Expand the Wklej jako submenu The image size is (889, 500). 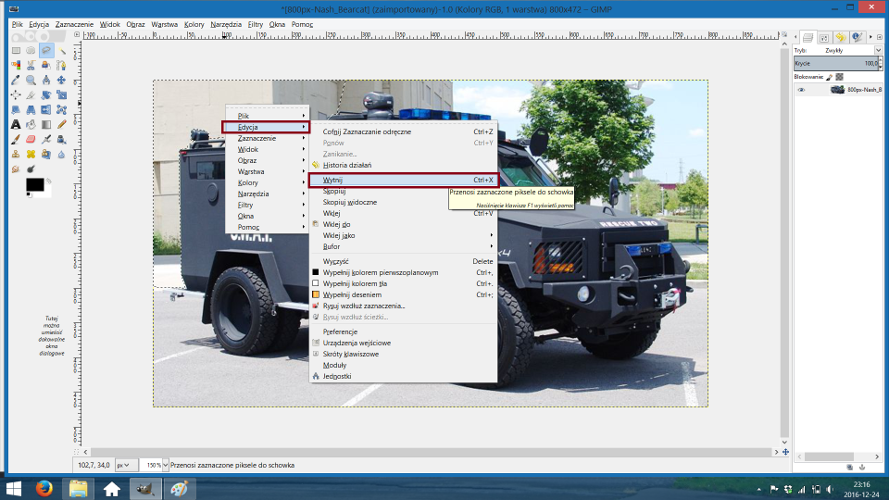click(403, 235)
